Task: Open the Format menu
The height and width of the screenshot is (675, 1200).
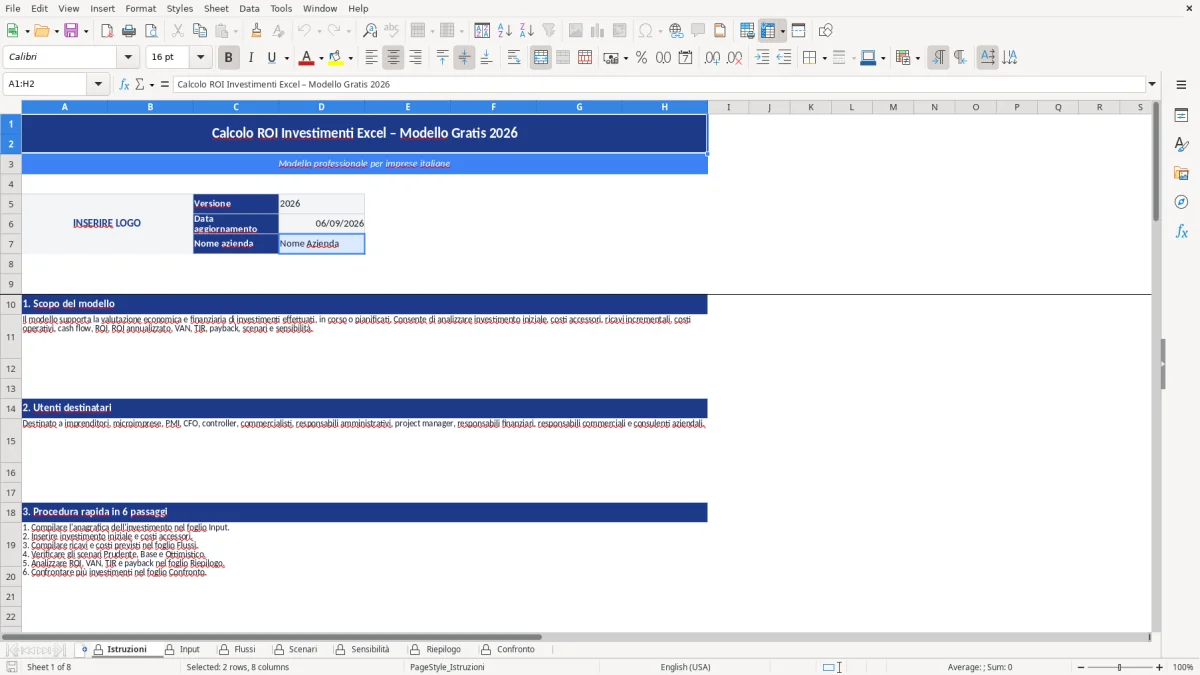Action: pos(141,8)
